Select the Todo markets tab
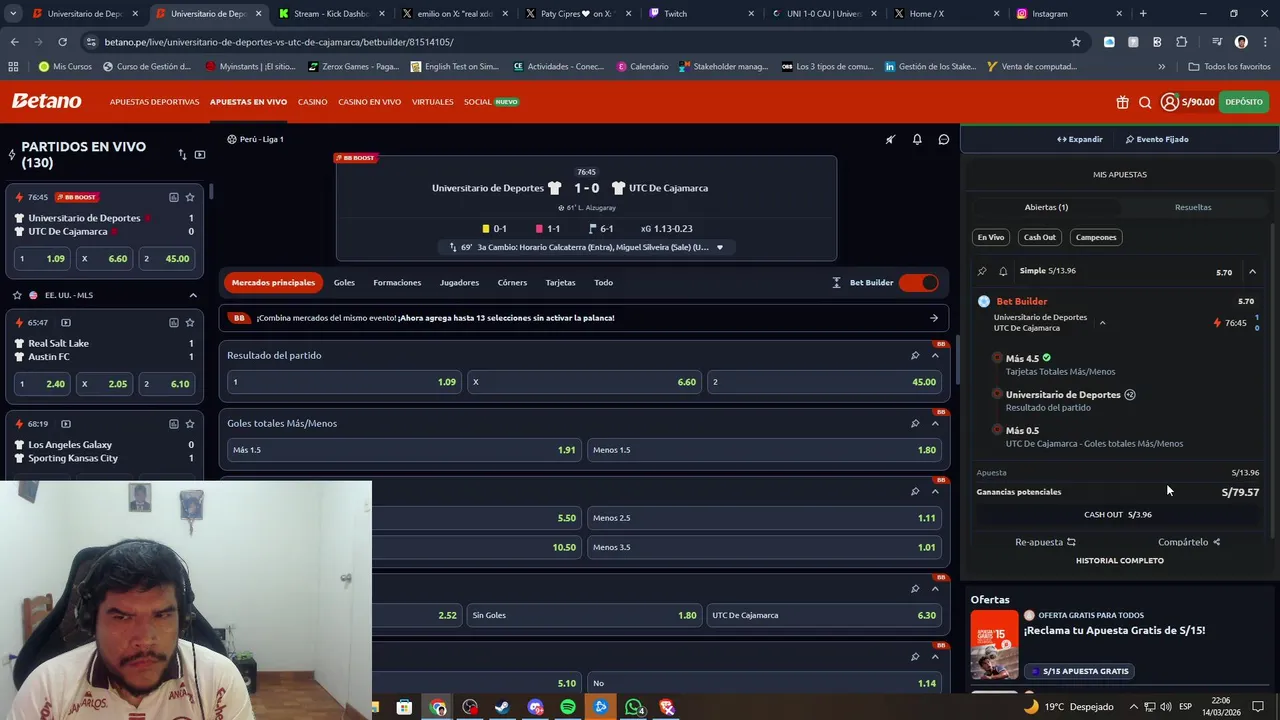The image size is (1280, 720). 603,283
